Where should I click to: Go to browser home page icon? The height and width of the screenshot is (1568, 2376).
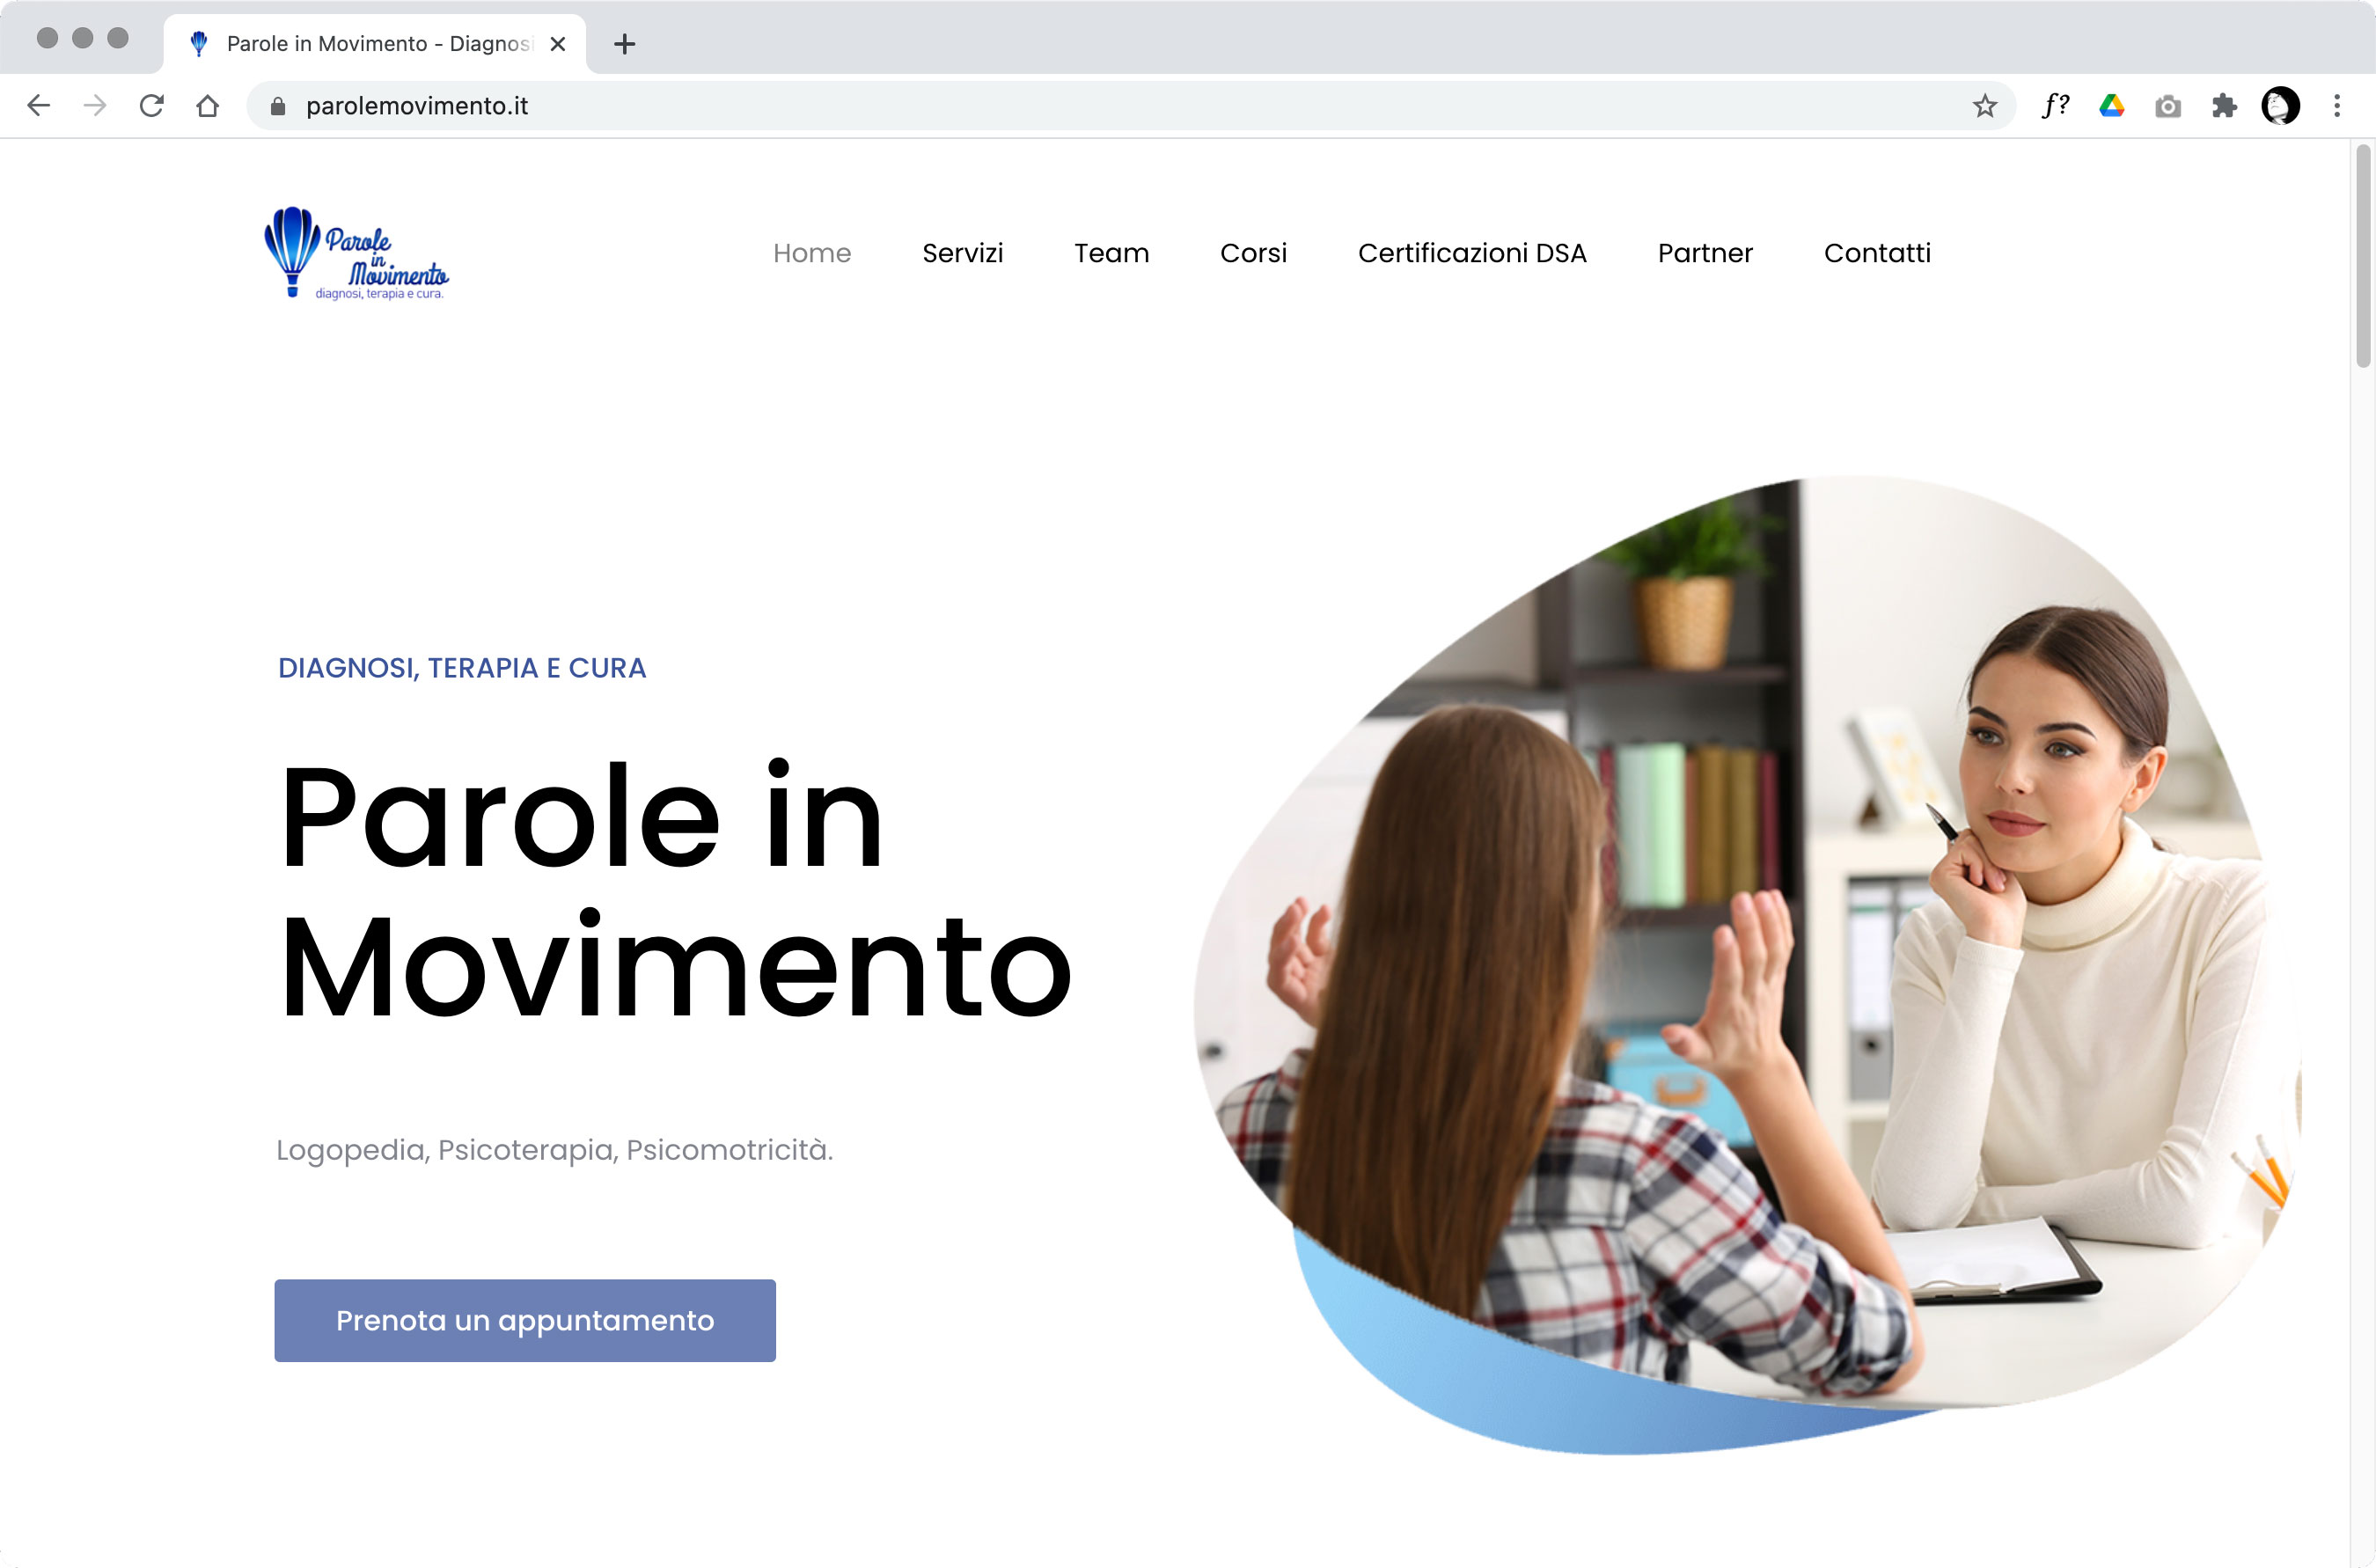208,105
